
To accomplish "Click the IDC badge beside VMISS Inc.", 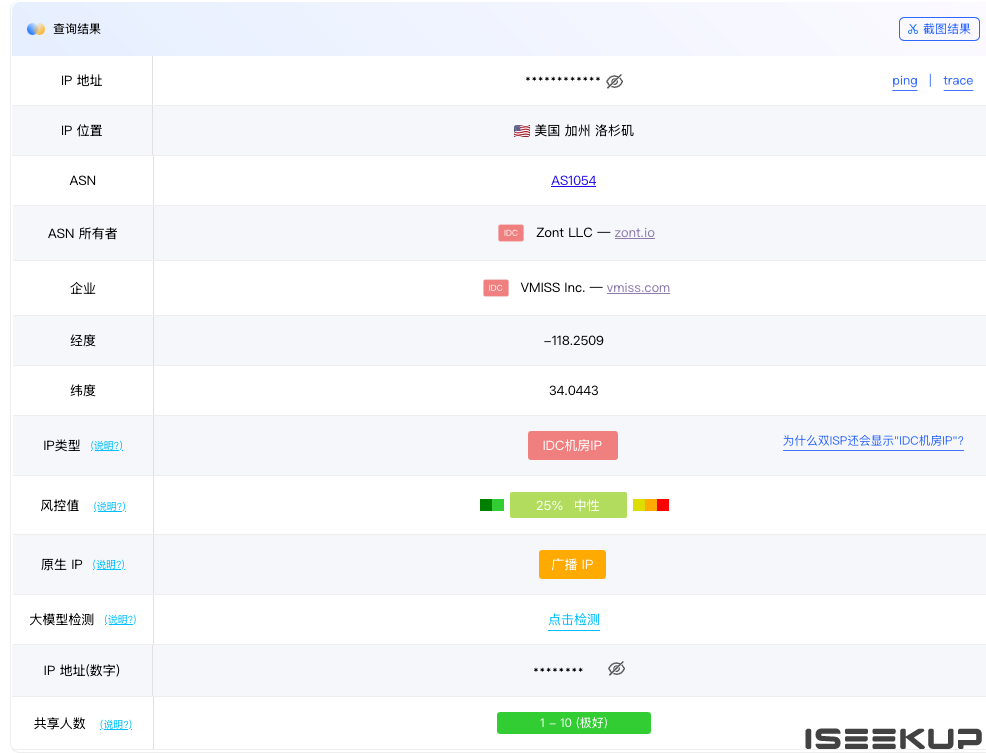I will click(496, 288).
